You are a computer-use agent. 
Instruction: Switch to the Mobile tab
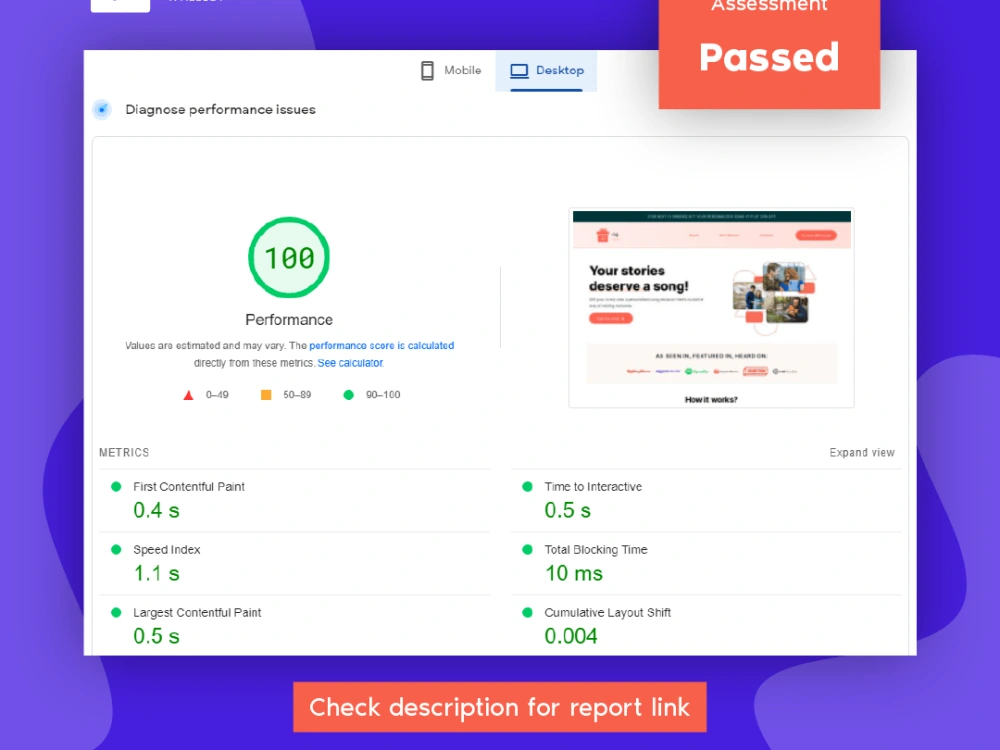pos(451,71)
